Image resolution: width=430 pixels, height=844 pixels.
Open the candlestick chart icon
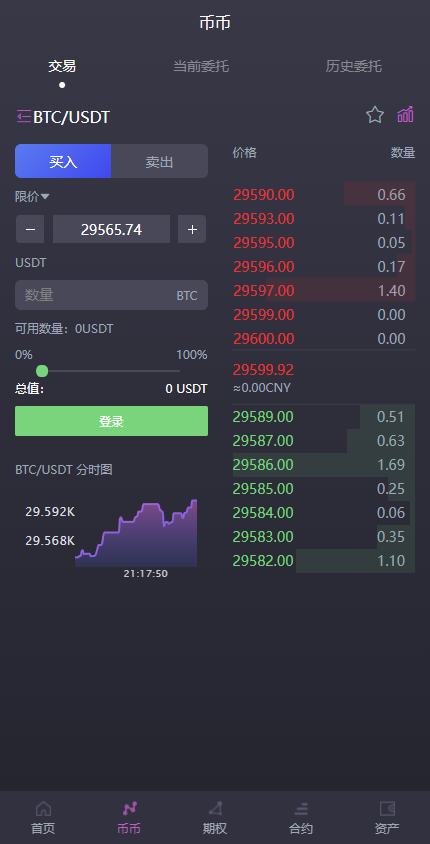coord(405,114)
